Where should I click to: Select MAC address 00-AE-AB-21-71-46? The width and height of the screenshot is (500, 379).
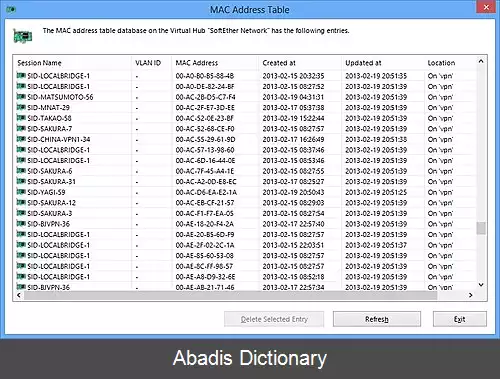click(205, 287)
